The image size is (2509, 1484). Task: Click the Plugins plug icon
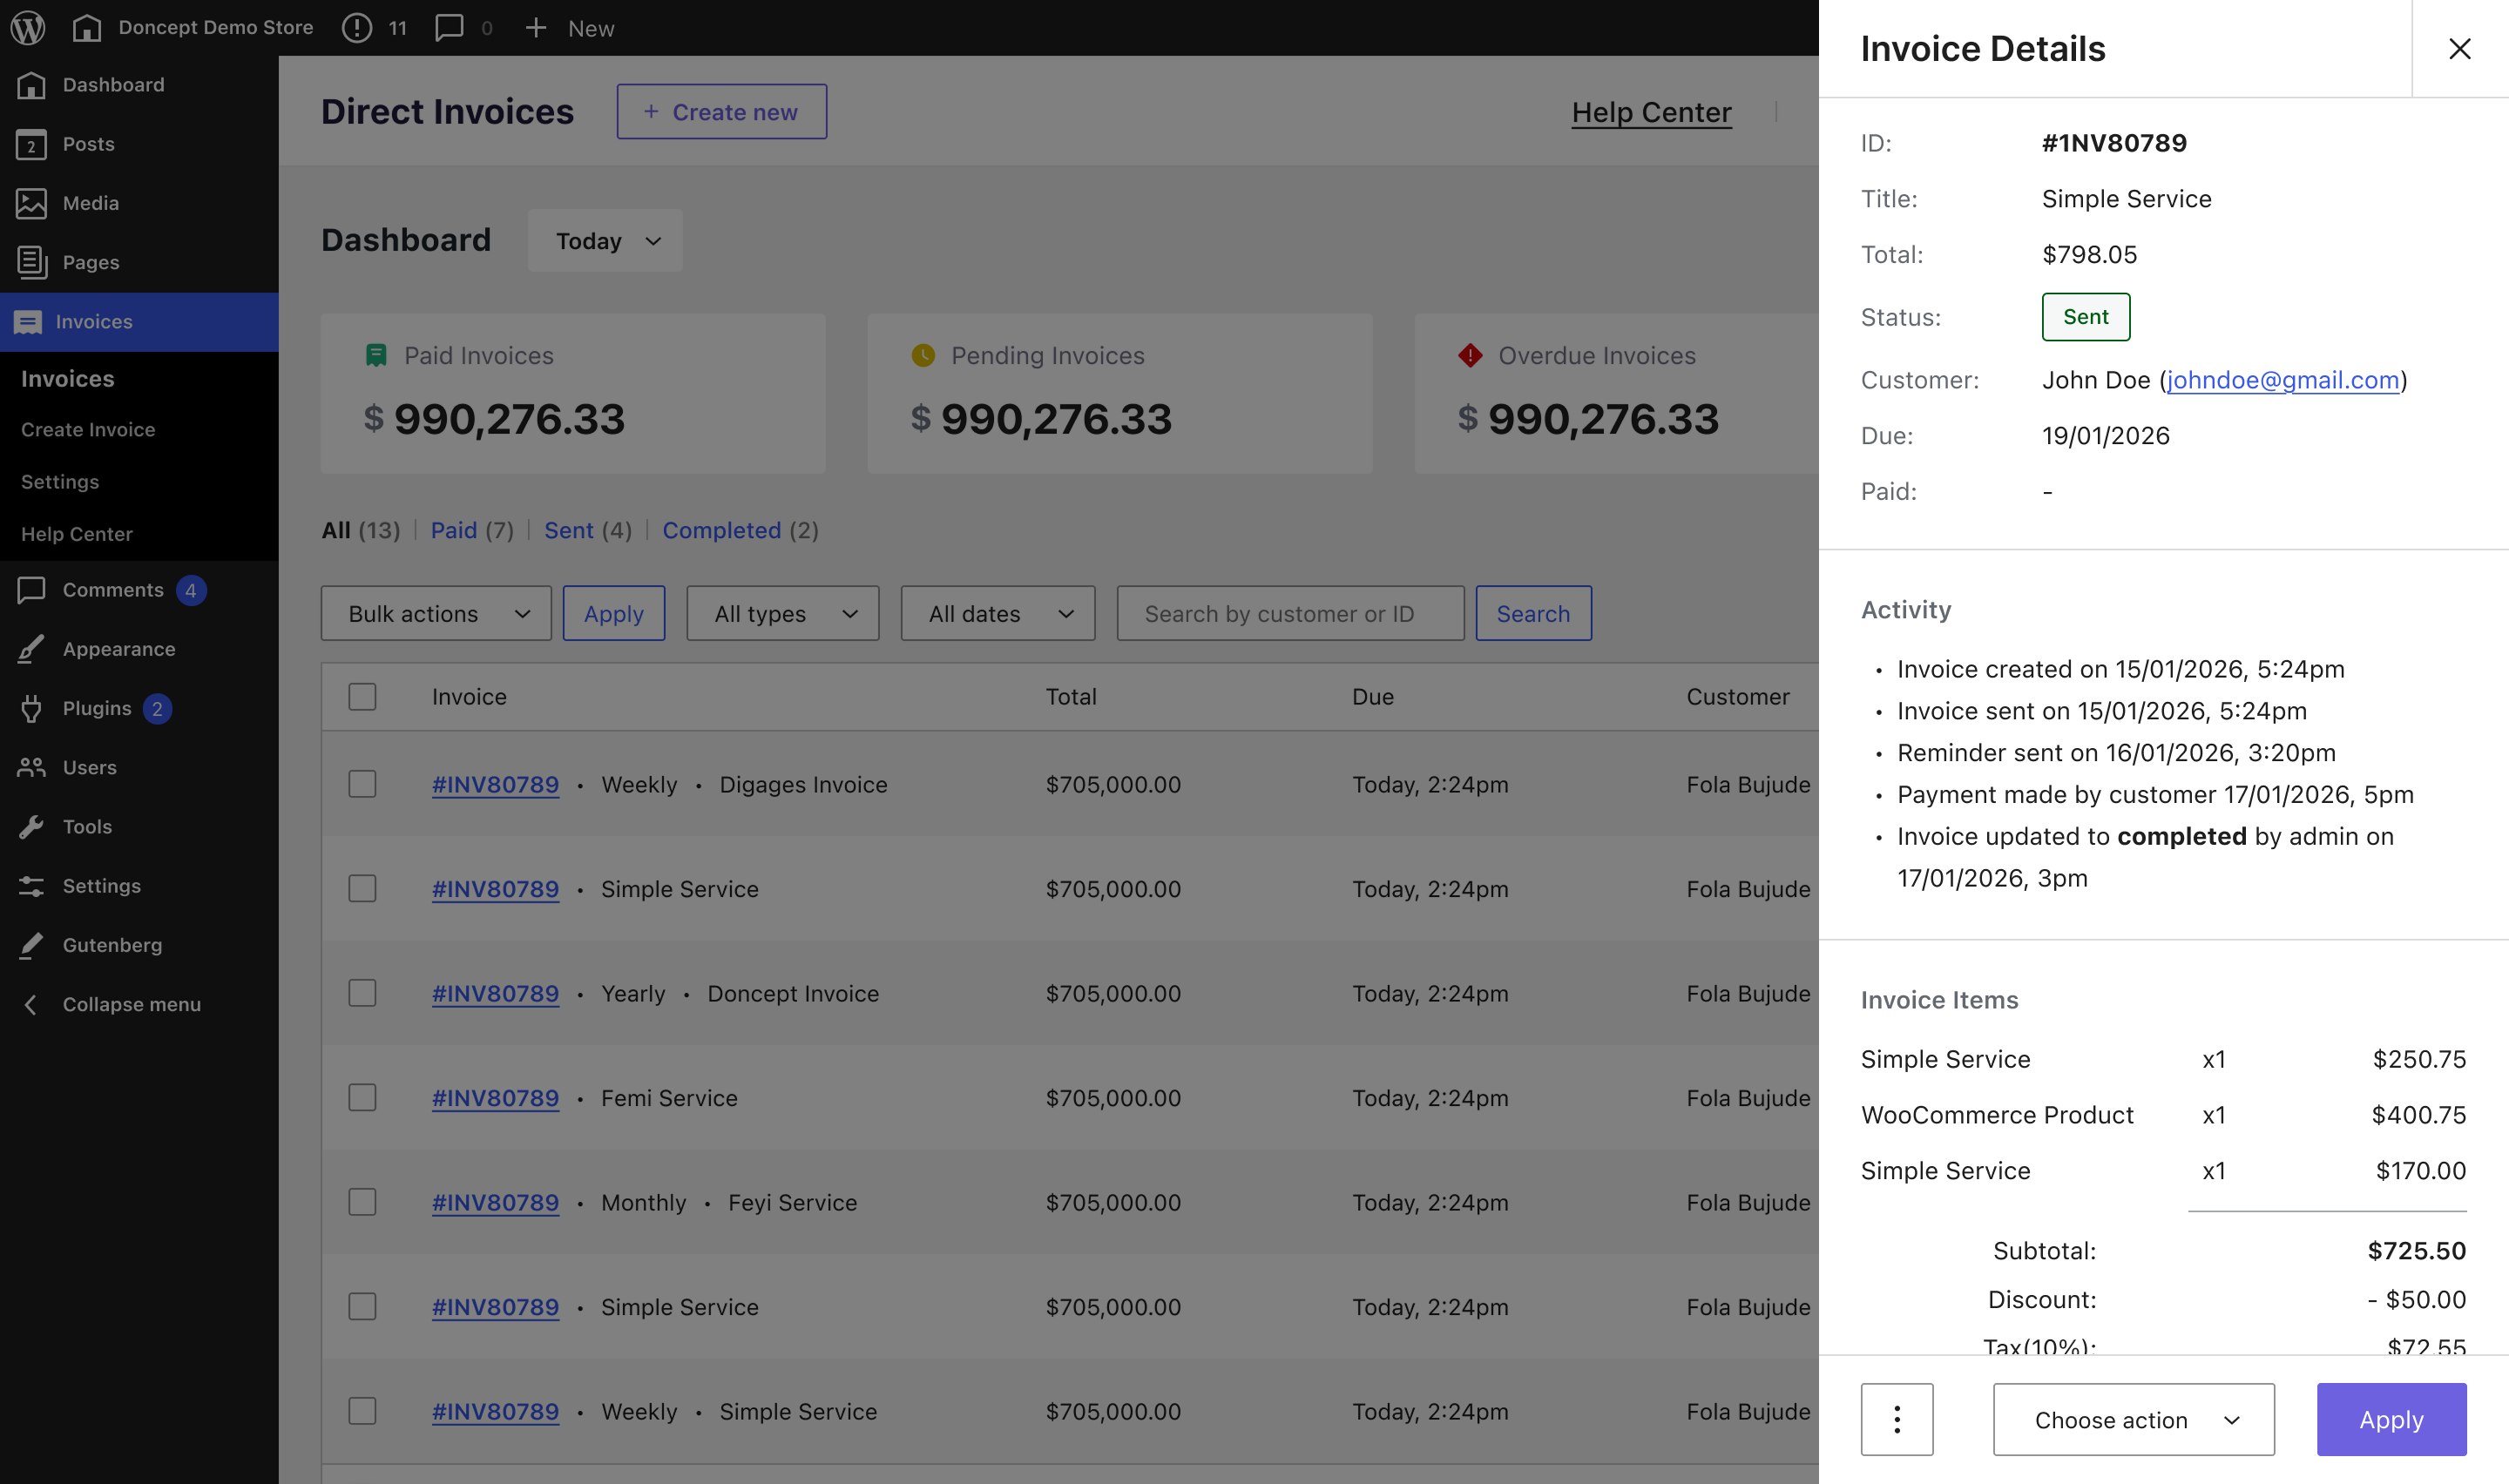(x=31, y=708)
